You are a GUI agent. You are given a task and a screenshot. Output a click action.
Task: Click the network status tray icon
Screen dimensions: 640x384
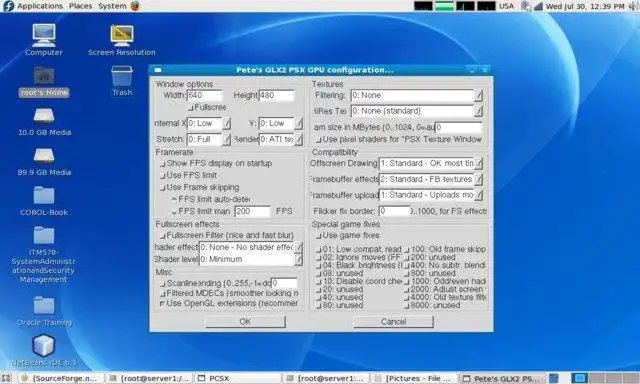(538, 6)
